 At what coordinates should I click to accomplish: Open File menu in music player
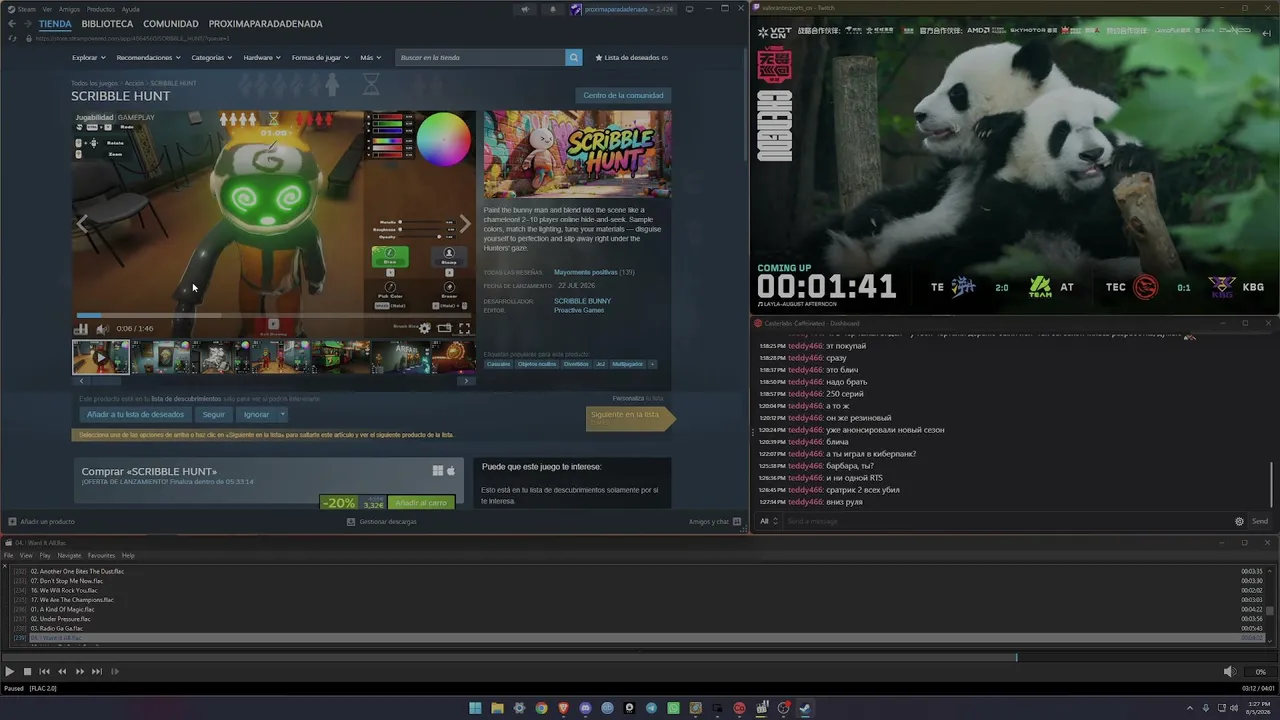click(9, 556)
